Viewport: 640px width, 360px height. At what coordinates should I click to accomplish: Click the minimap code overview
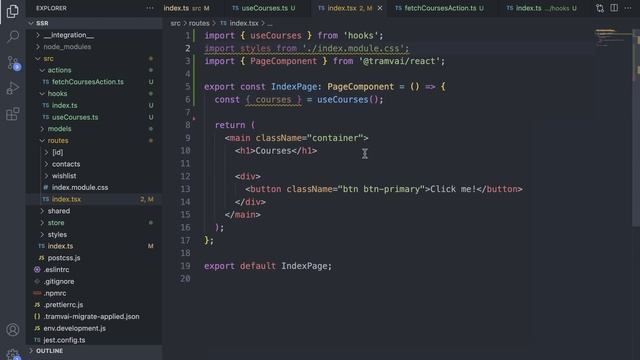[613, 38]
